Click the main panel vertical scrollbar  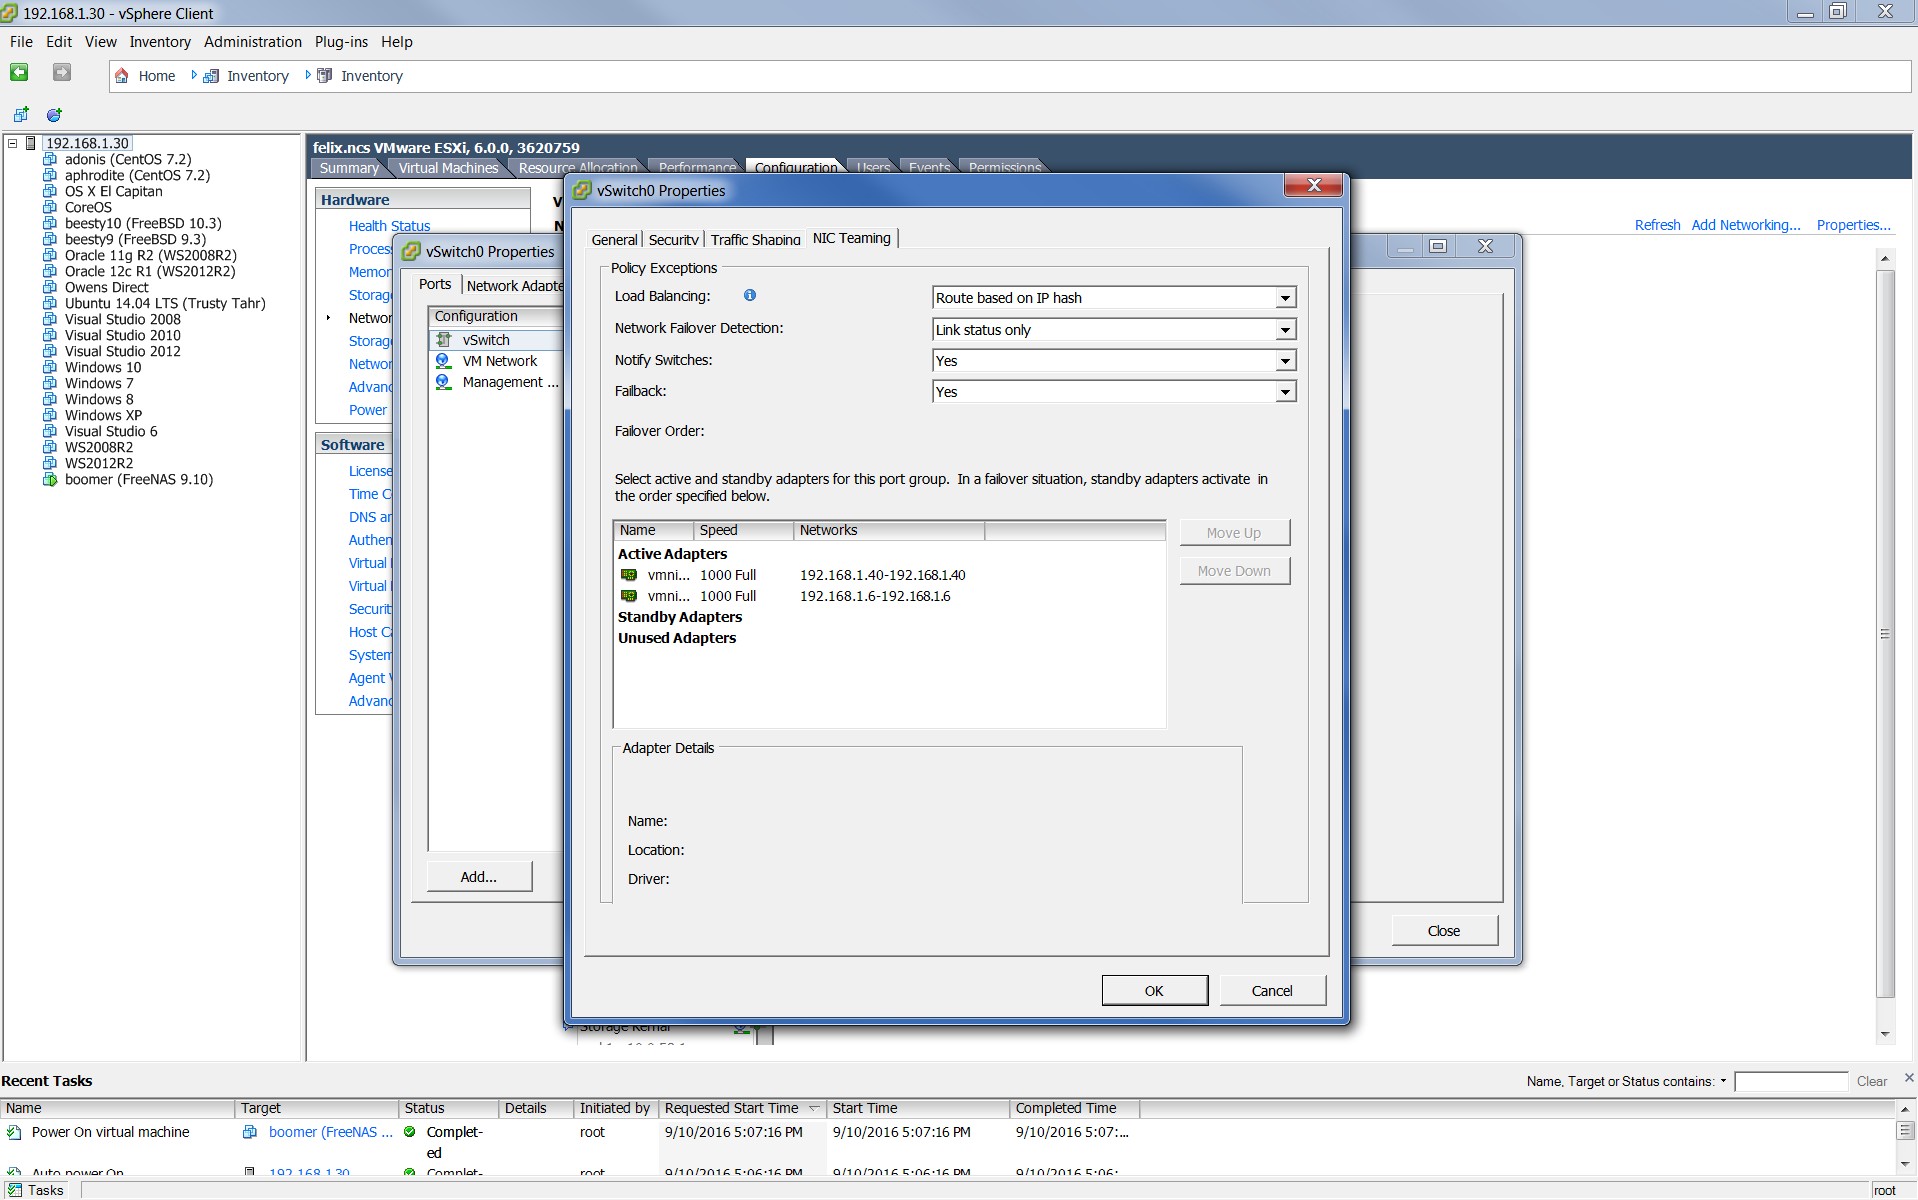(x=1885, y=634)
